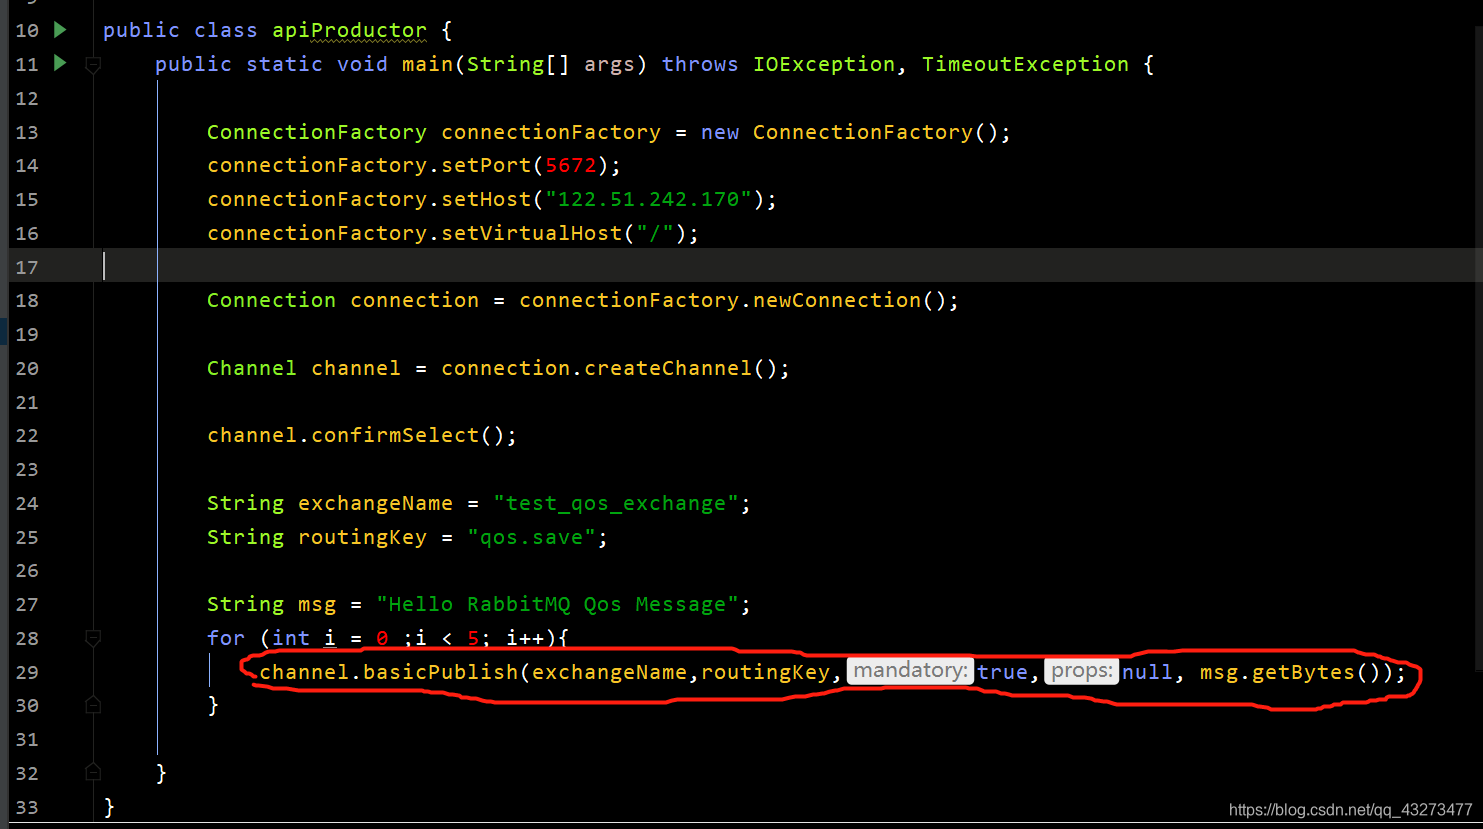Click routingKey variable declaration on line 25
Screen dimensions: 1483x829
362,537
